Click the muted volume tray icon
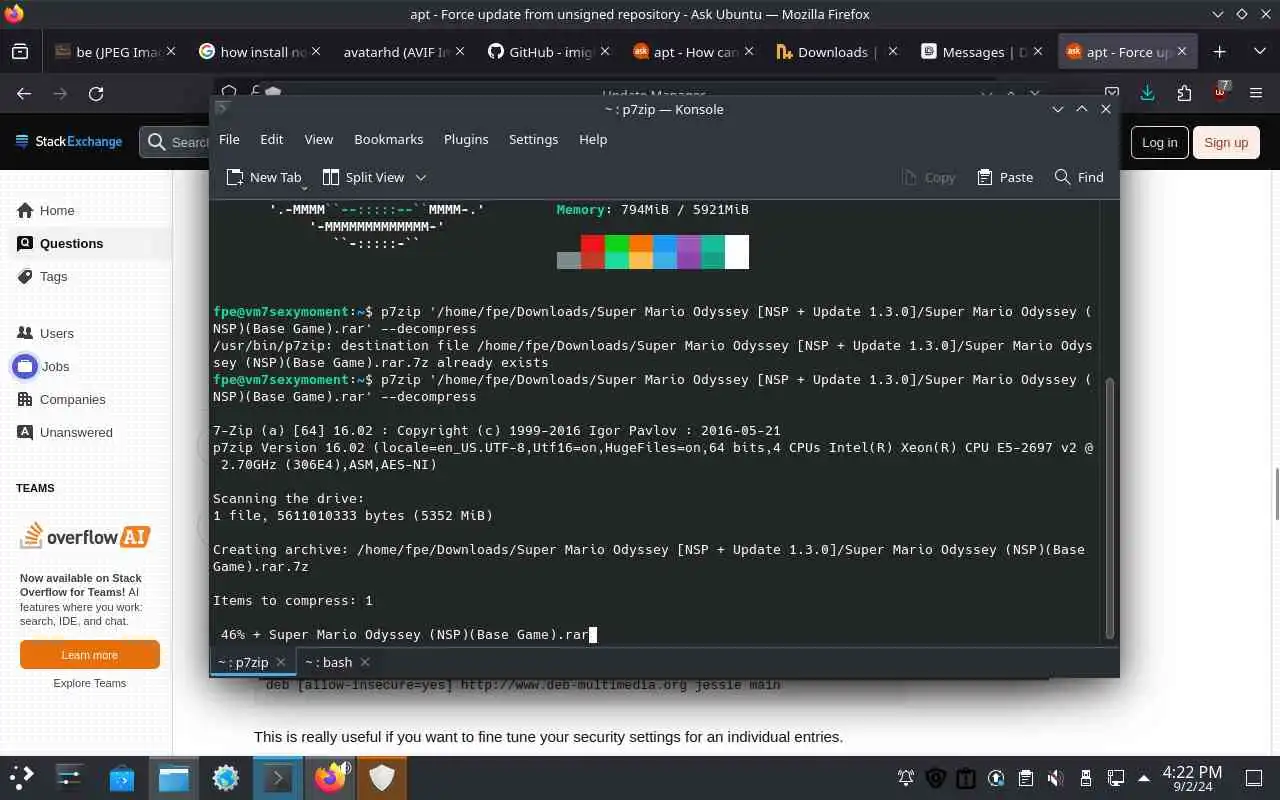 coord(1055,777)
